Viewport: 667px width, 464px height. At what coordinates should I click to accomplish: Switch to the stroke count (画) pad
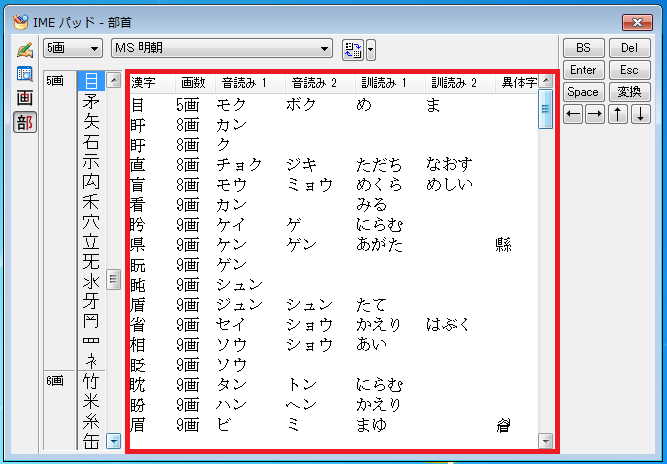[x=25, y=98]
